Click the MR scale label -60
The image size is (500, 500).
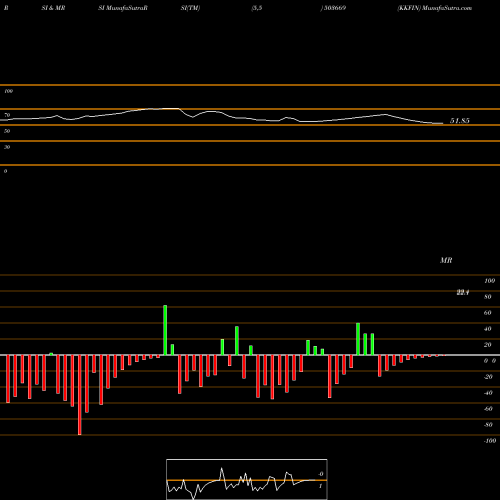pyautogui.click(x=488, y=409)
